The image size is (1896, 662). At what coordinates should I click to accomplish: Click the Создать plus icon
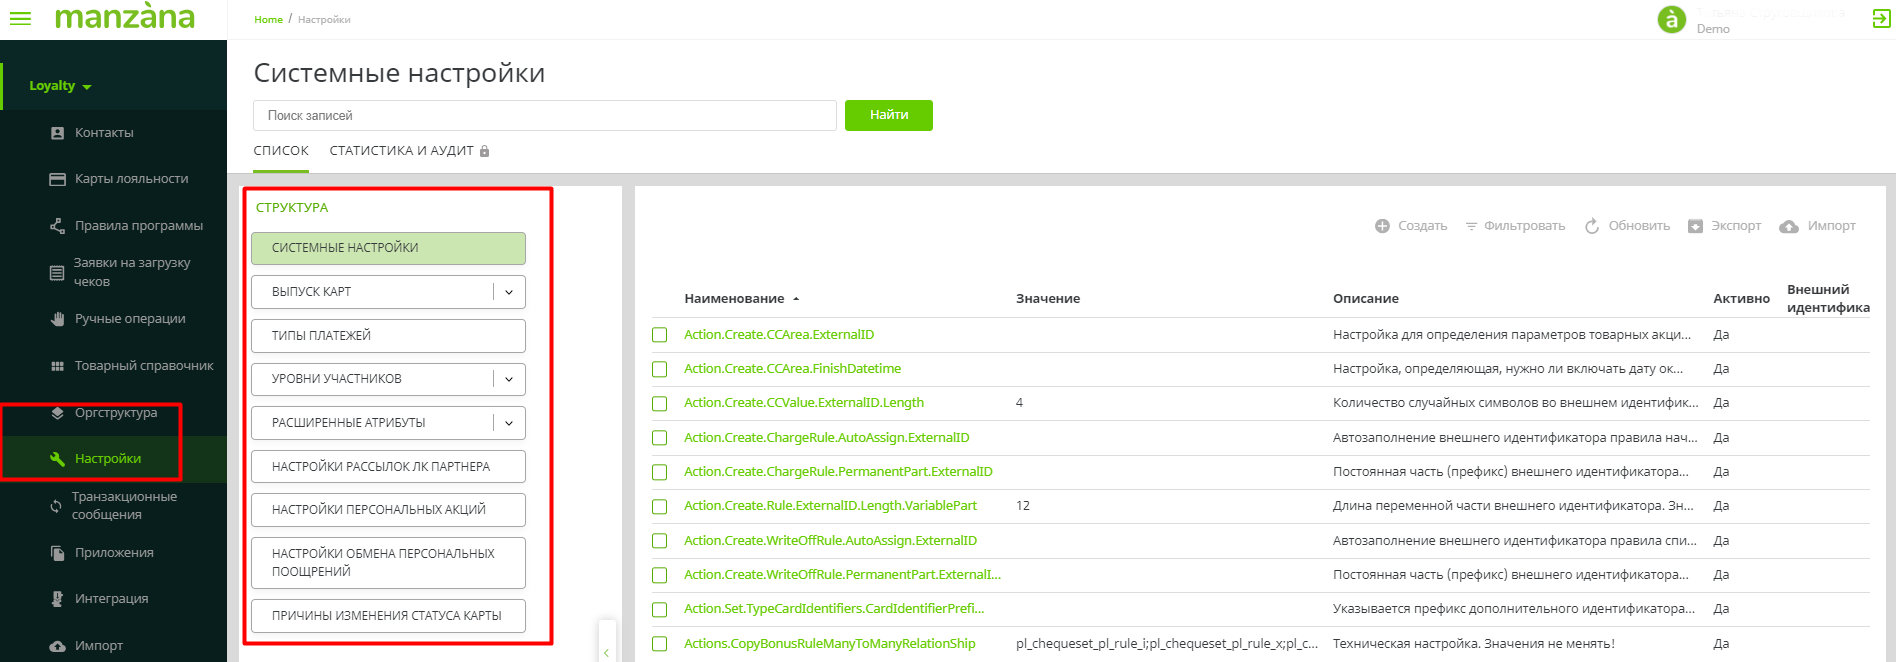(x=1382, y=226)
